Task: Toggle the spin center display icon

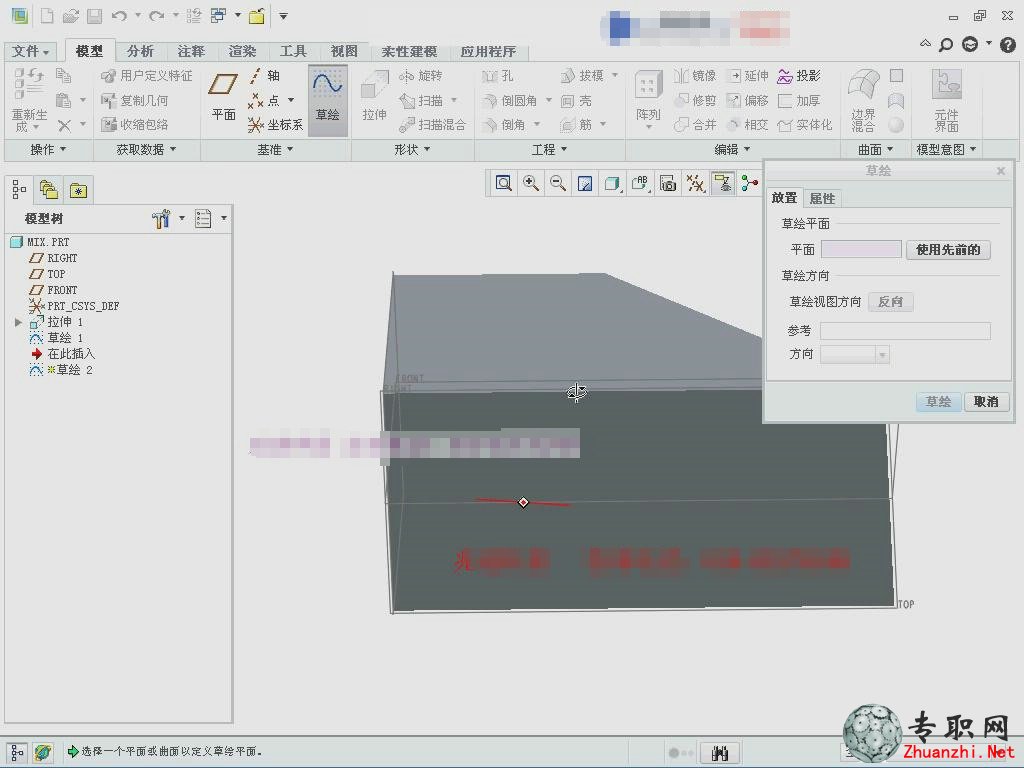Action: pos(750,184)
